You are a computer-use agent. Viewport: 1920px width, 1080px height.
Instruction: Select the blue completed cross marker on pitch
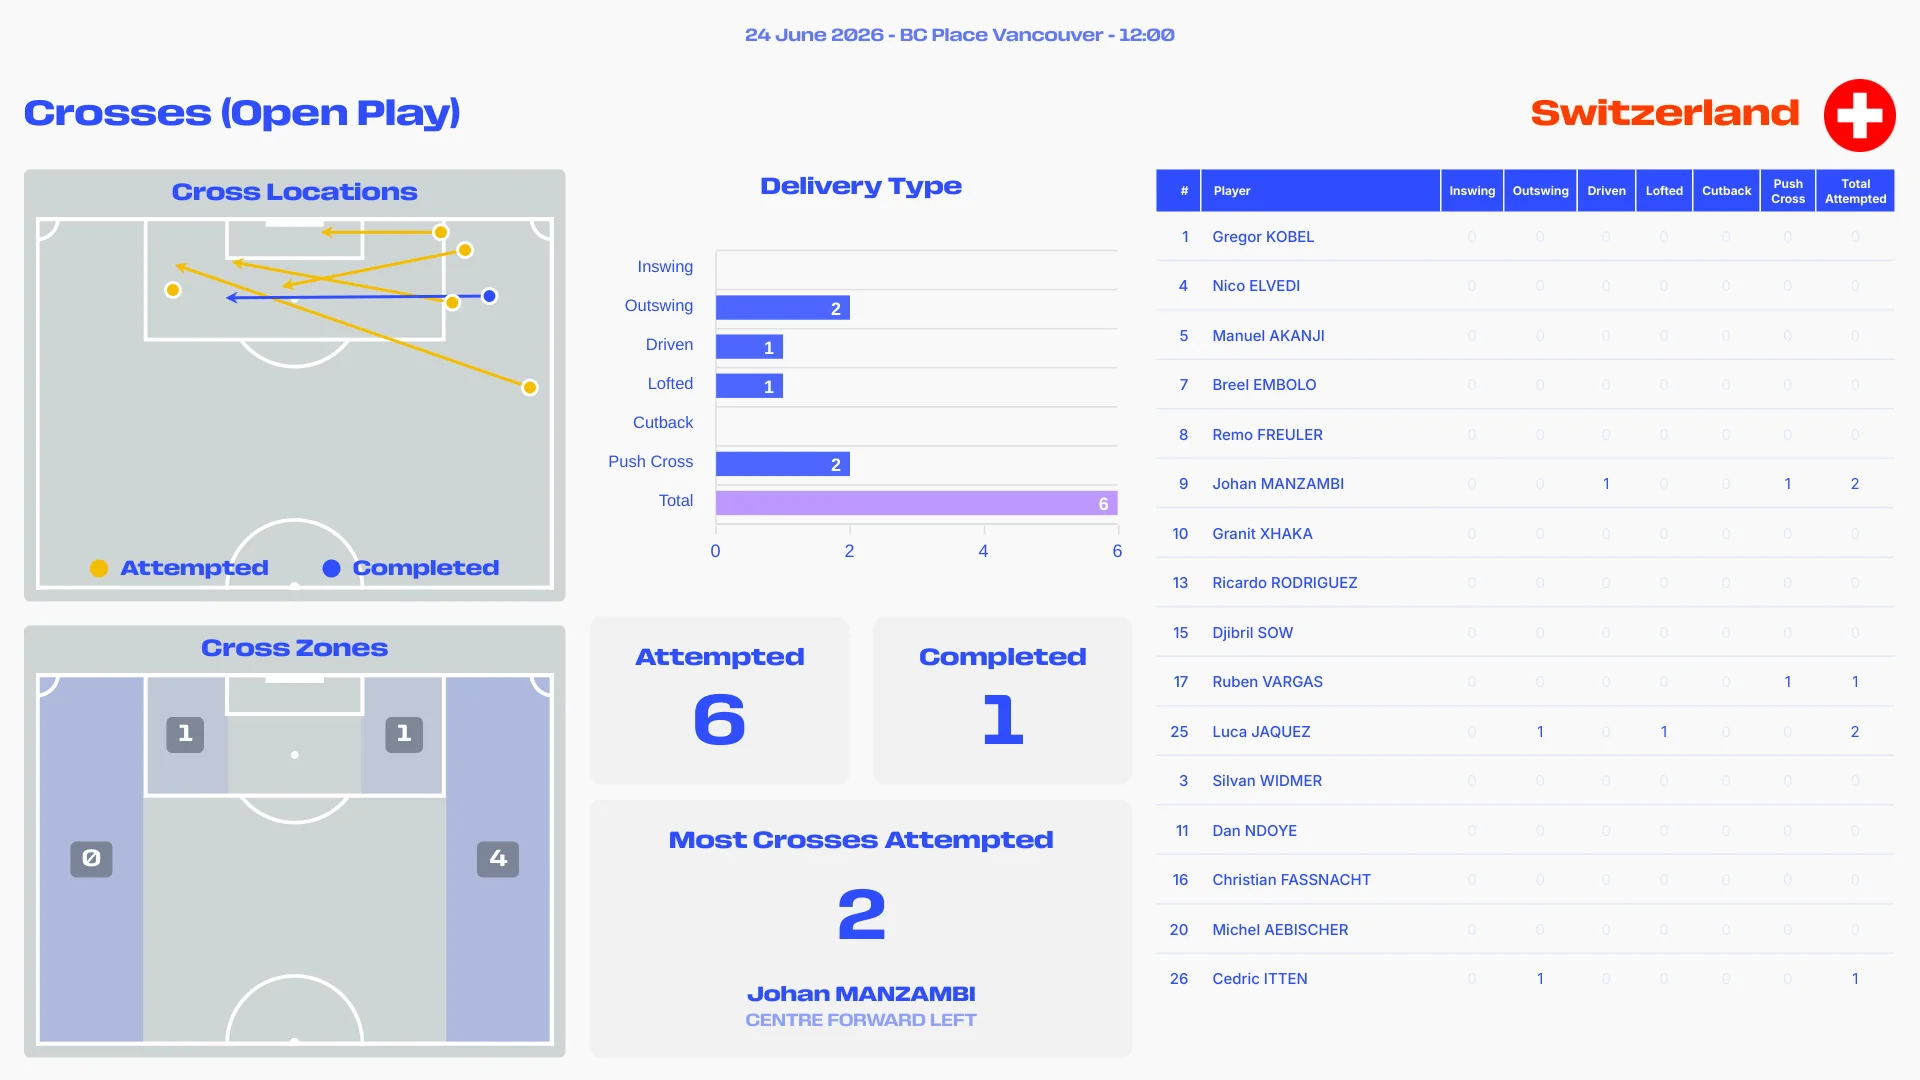point(489,296)
